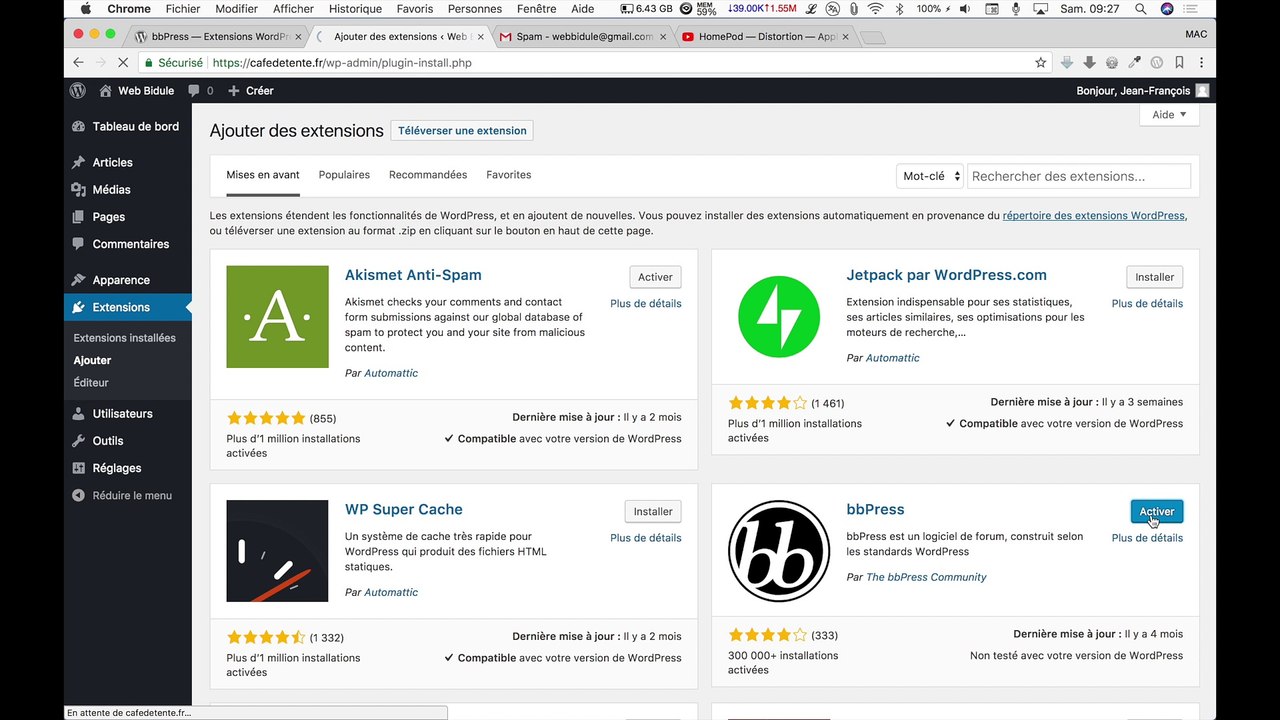Click The bbPress Community author link
Image resolution: width=1280 pixels, height=720 pixels.
coord(926,577)
